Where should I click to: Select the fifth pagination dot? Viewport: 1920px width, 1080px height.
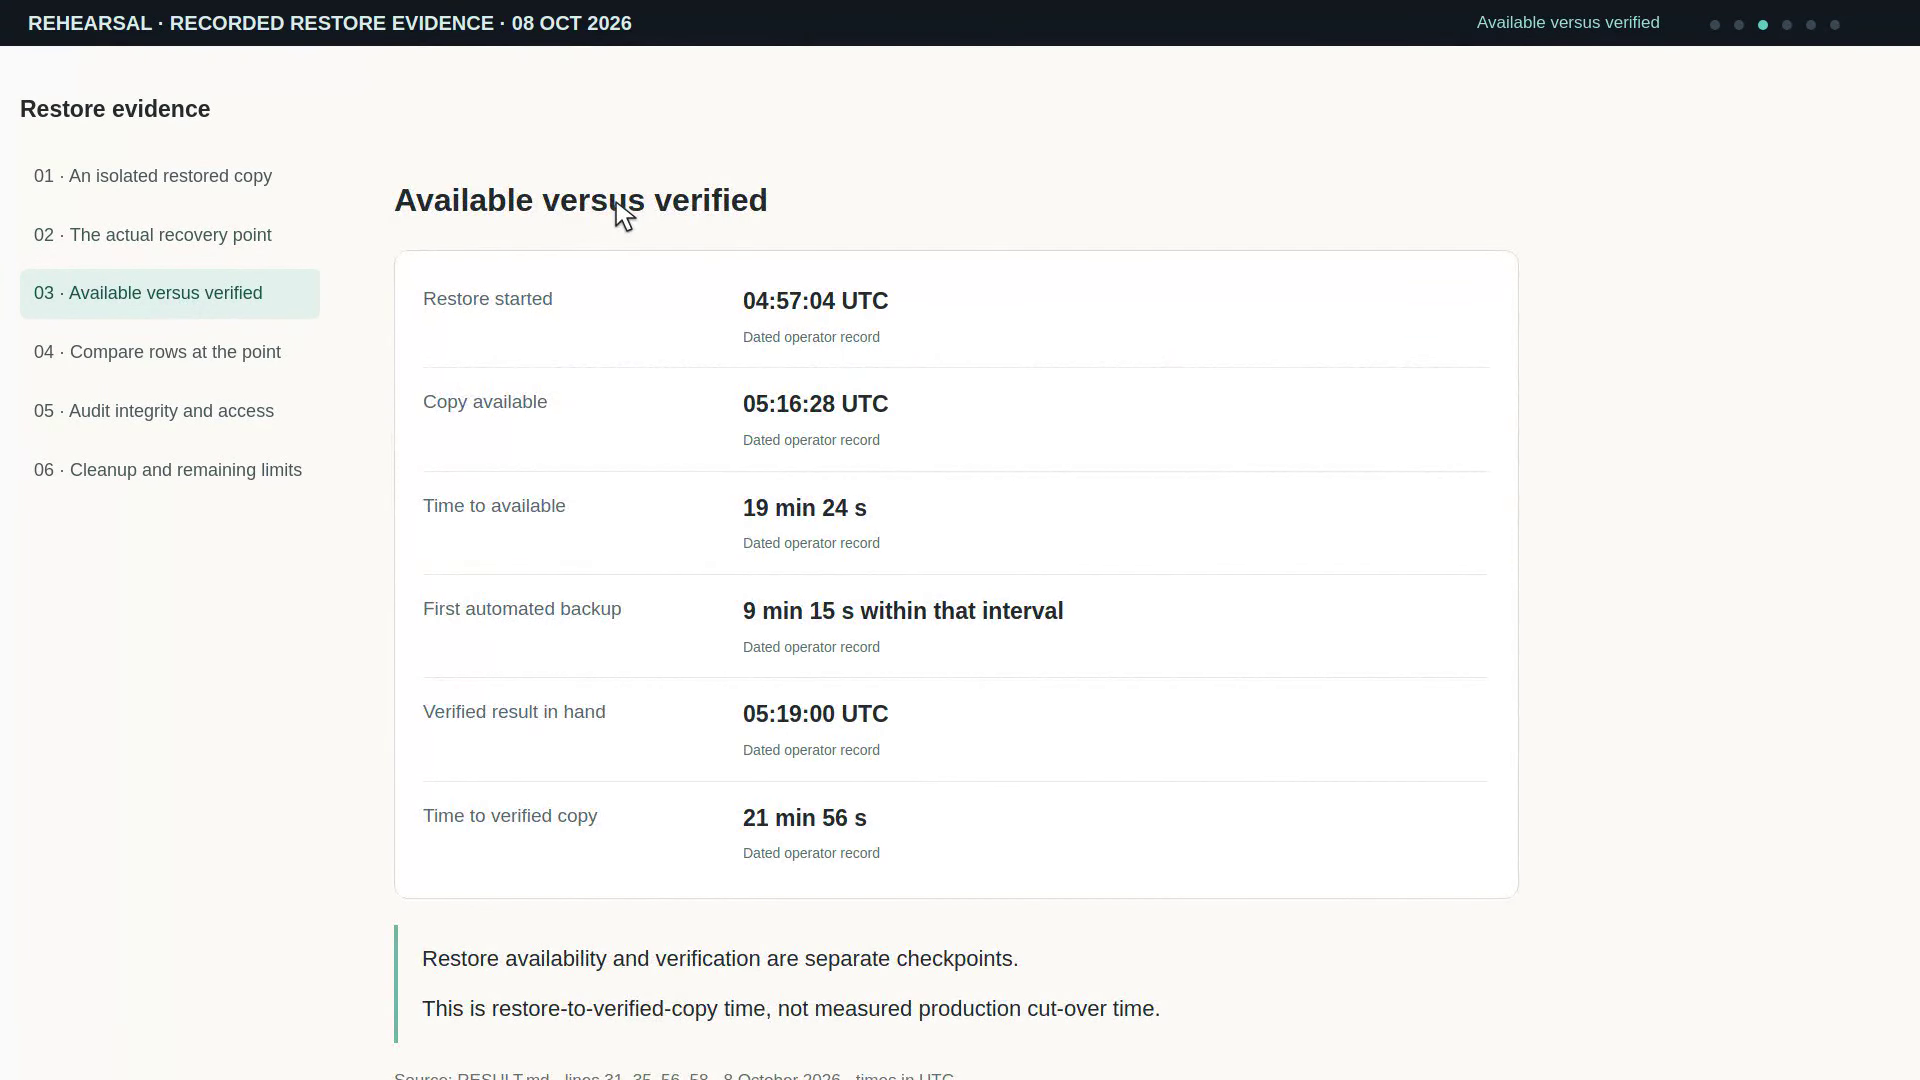coord(1811,25)
